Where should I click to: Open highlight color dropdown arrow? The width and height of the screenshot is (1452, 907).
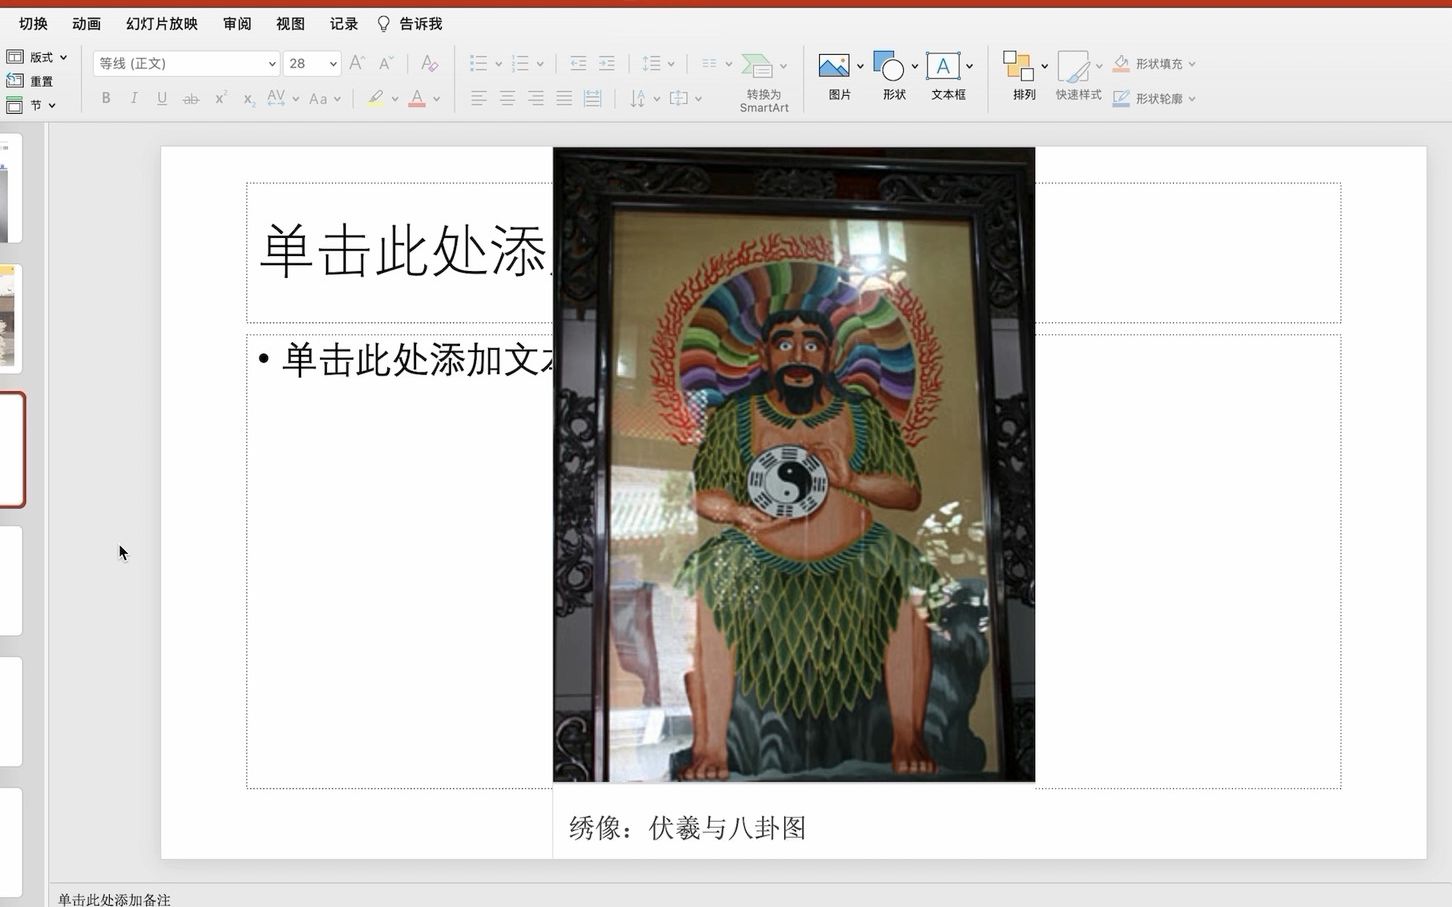[x=395, y=99]
